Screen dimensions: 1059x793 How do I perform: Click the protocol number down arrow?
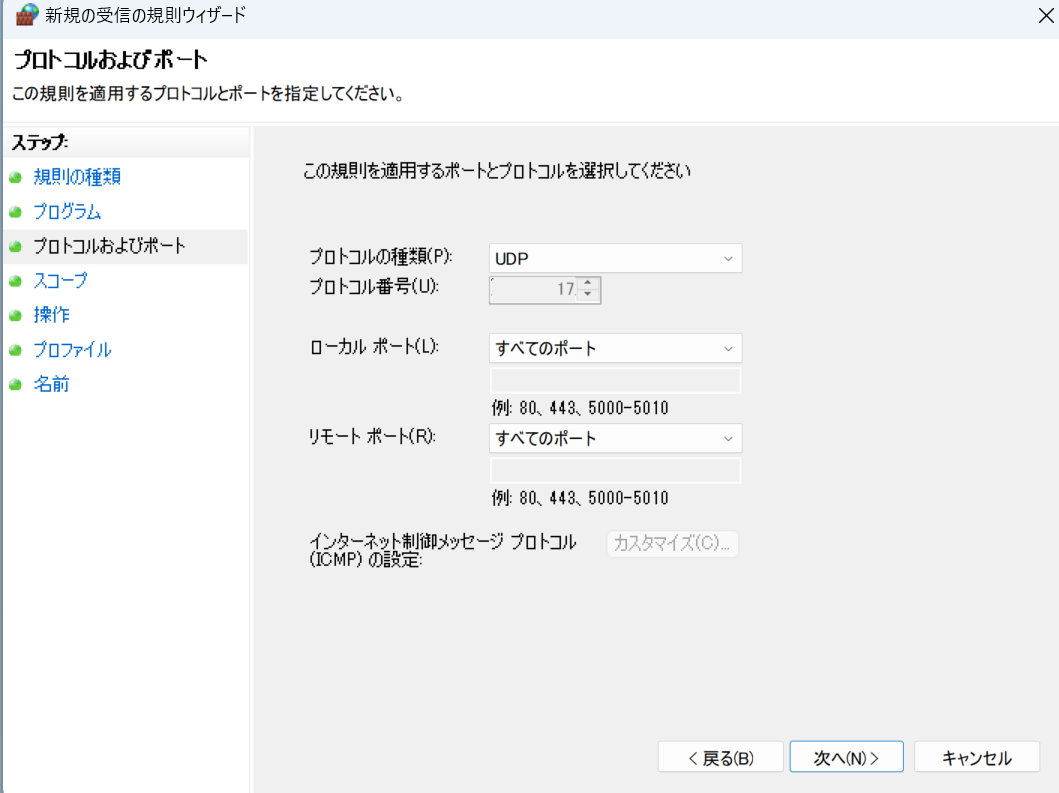(x=589, y=295)
